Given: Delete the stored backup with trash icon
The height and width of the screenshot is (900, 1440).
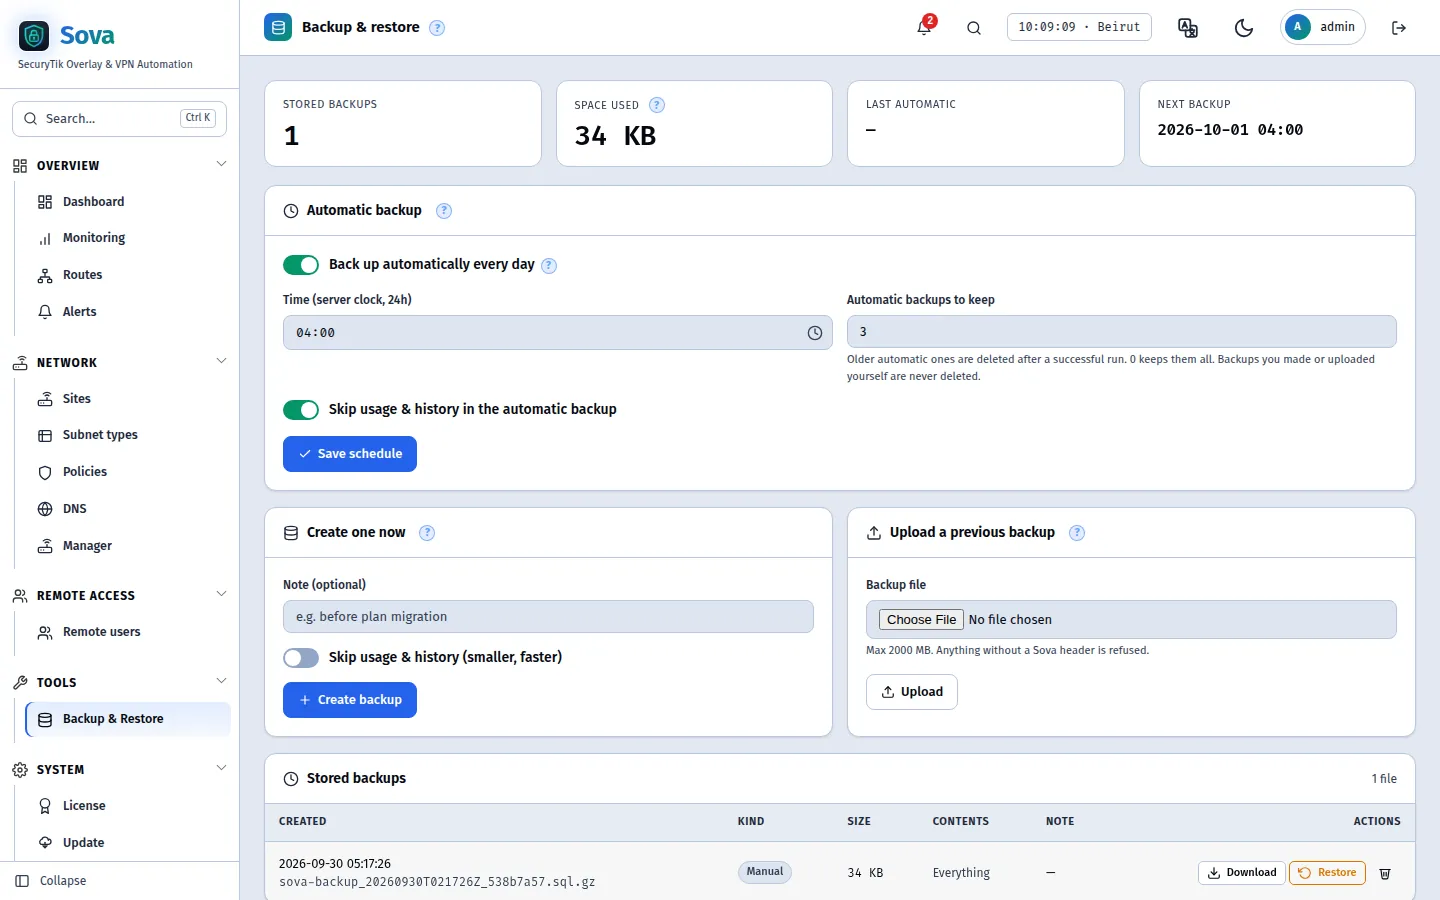Looking at the screenshot, I should [1385, 873].
